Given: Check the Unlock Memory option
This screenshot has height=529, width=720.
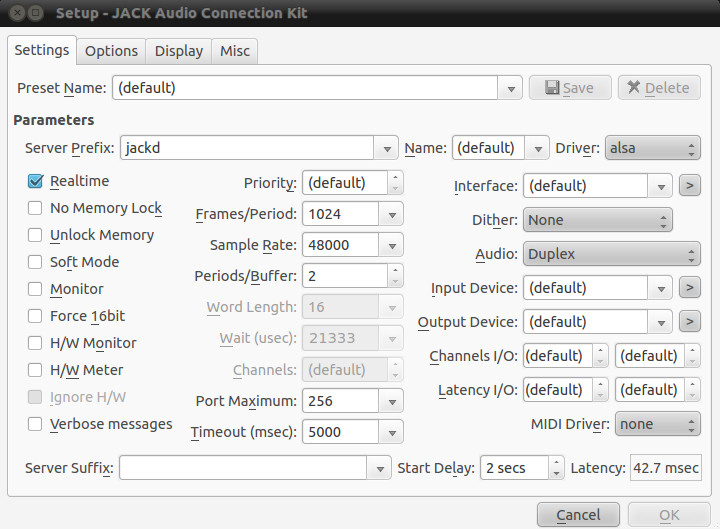Looking at the screenshot, I should (x=35, y=235).
